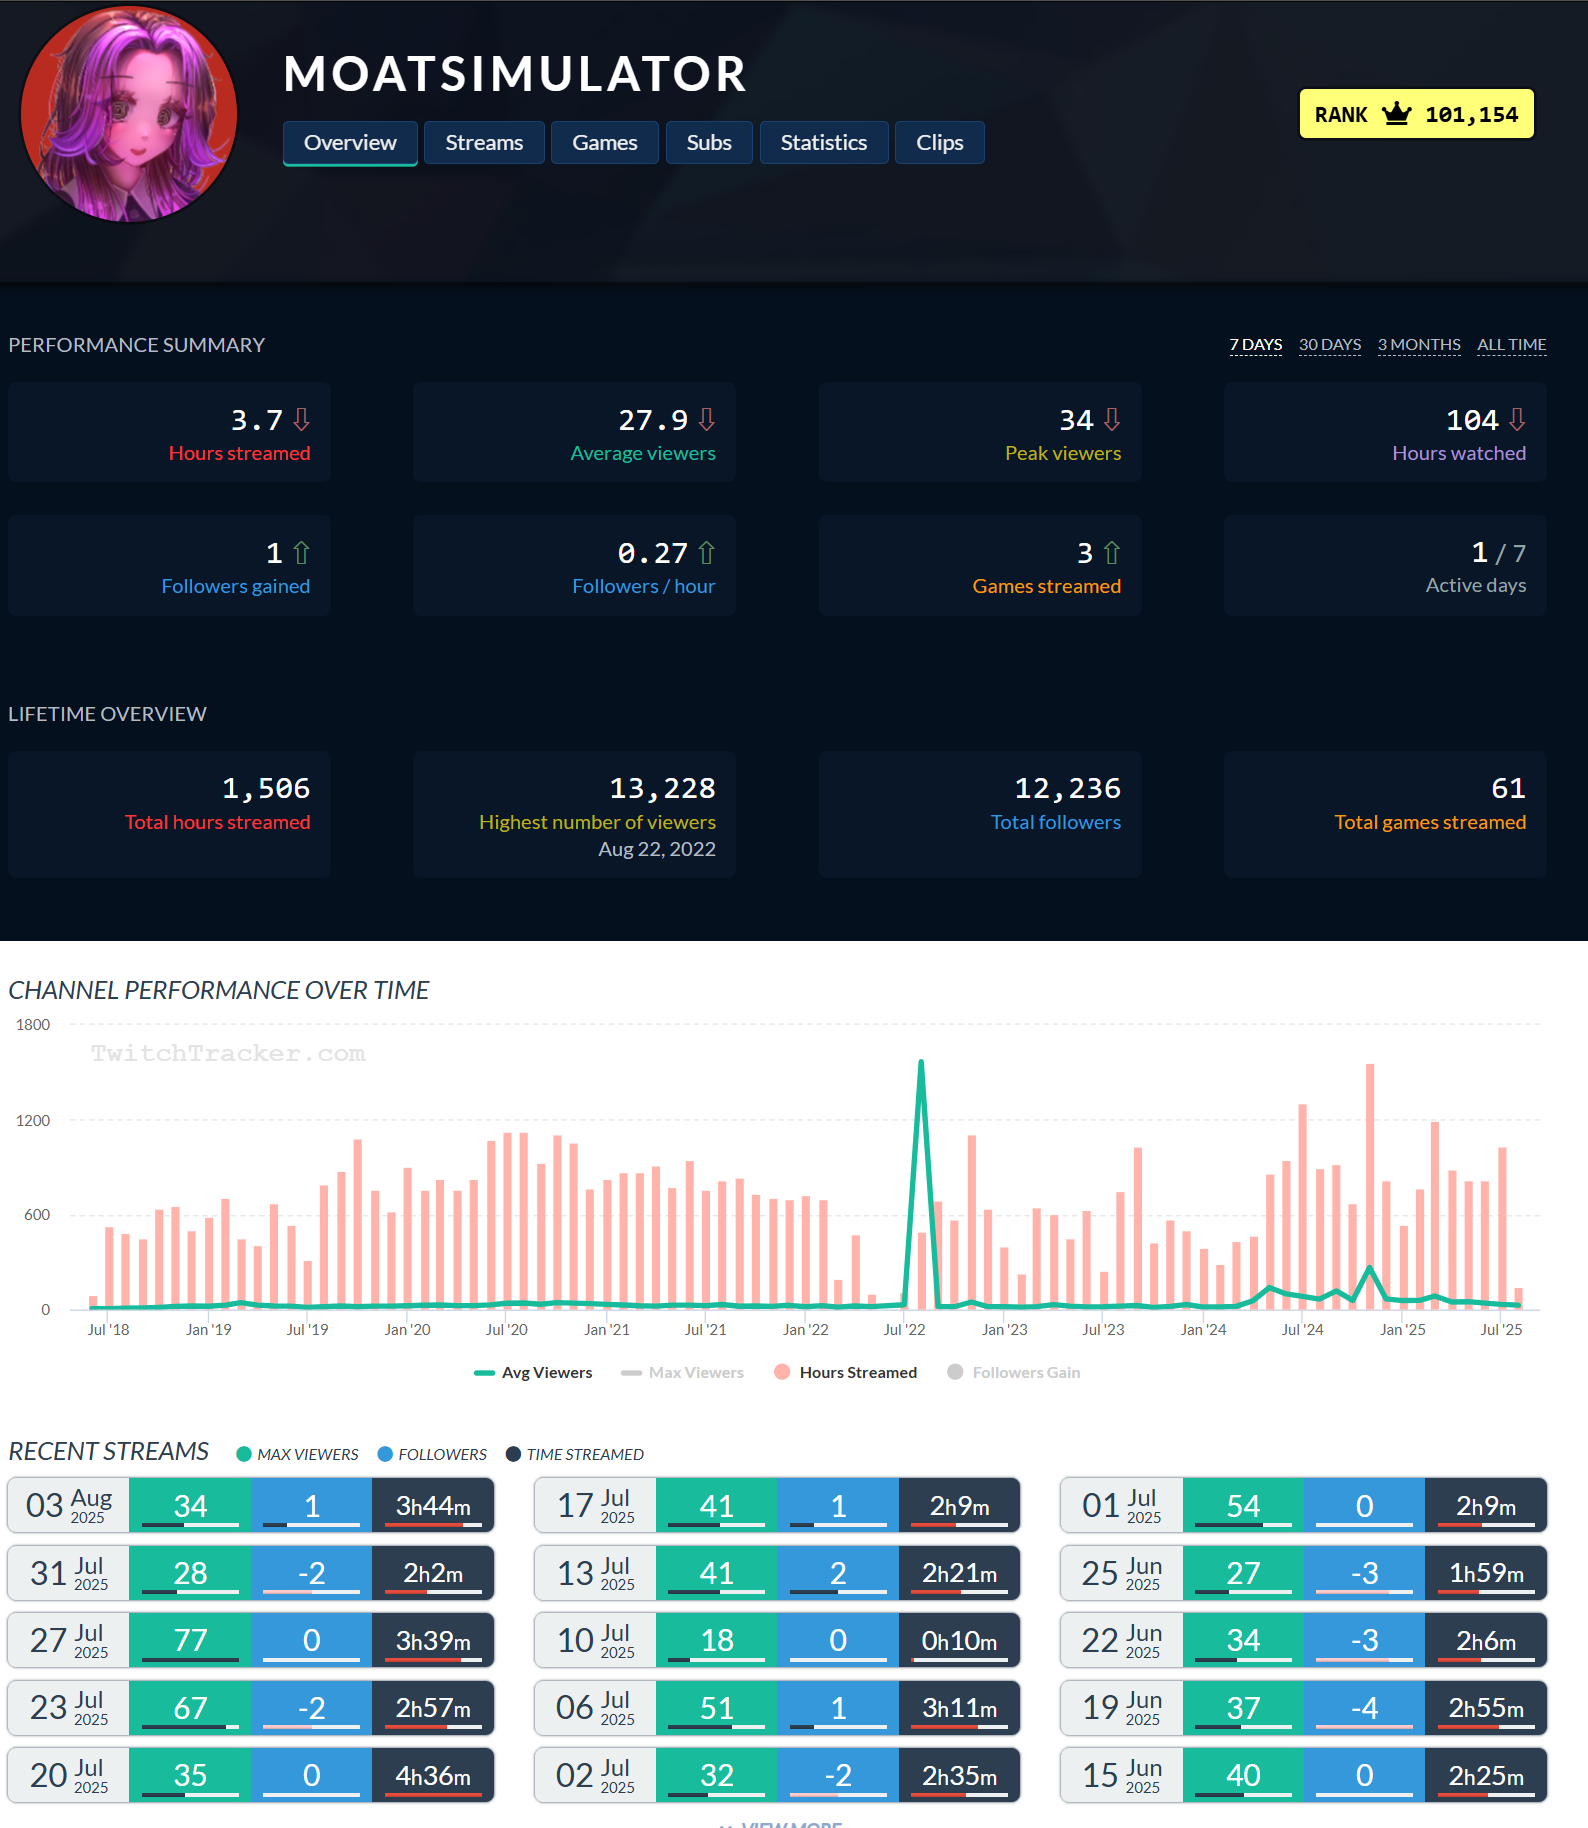This screenshot has height=1828, width=1588.
Task: Click the Total hours streamed 1,506 card
Action: [x=169, y=815]
